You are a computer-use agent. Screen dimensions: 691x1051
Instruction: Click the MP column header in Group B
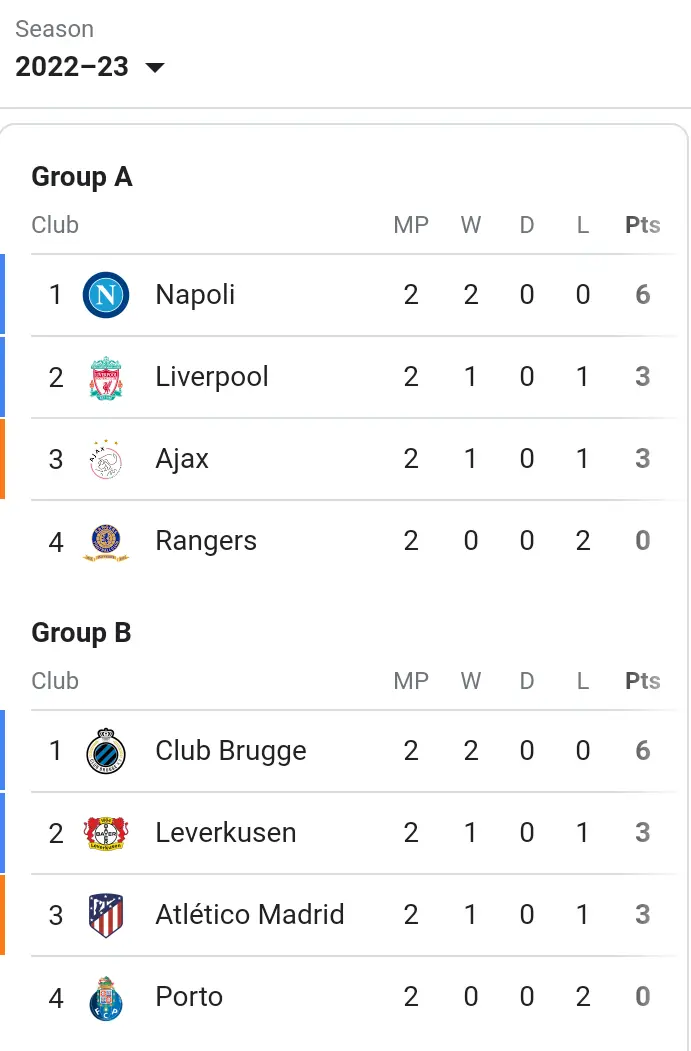point(411,681)
